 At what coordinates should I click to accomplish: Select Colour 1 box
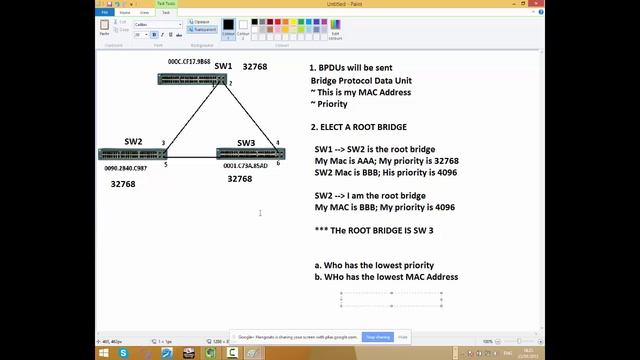click(x=229, y=29)
